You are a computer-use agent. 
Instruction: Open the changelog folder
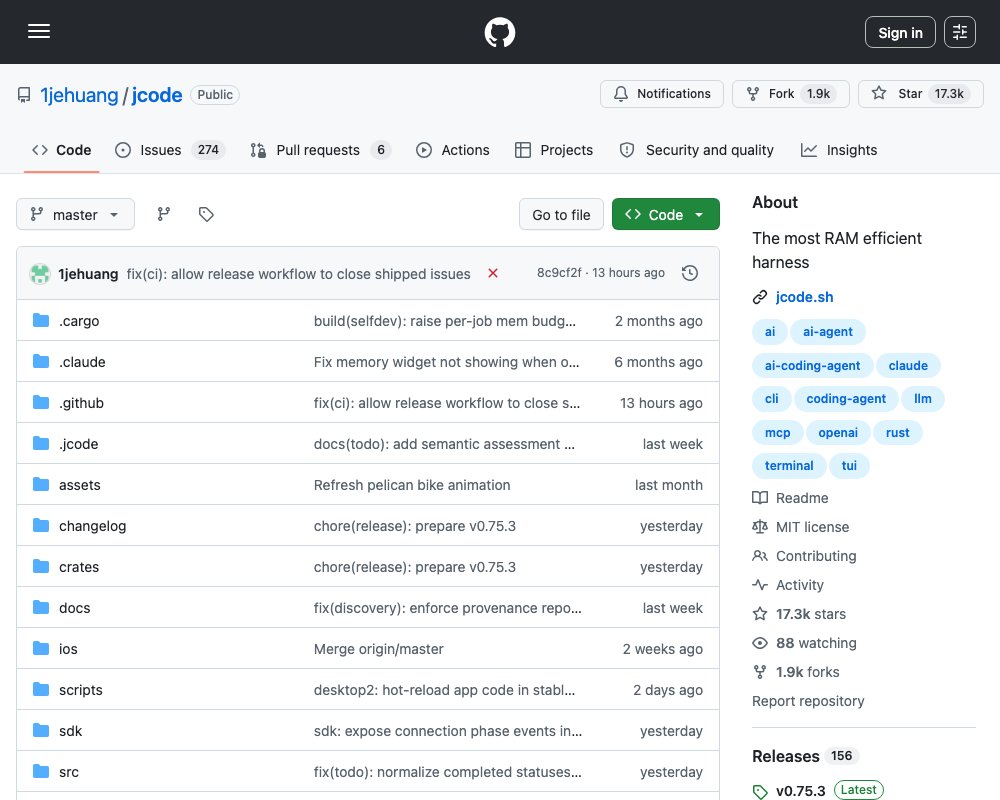click(x=92, y=526)
